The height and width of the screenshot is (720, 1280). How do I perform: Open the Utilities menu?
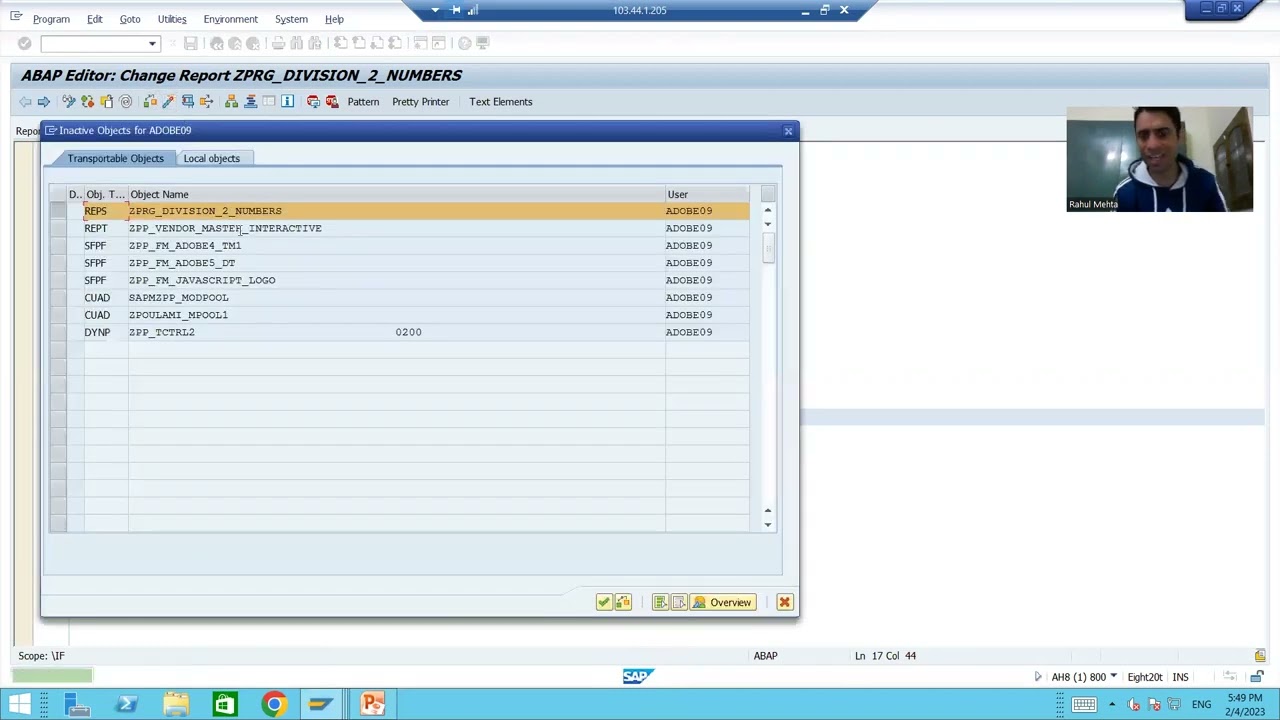pos(172,19)
